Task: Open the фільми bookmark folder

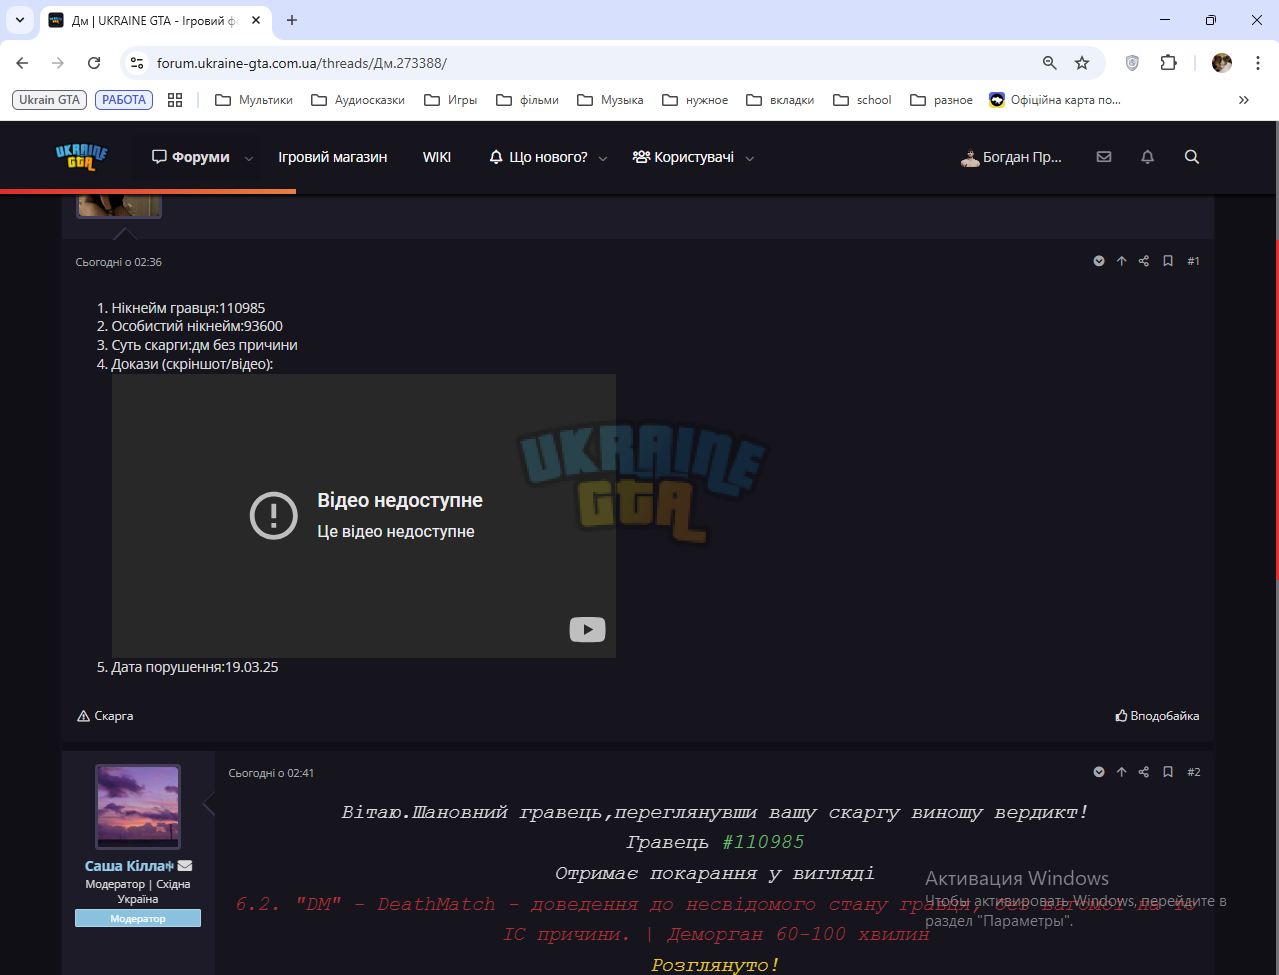Action: coord(527,100)
